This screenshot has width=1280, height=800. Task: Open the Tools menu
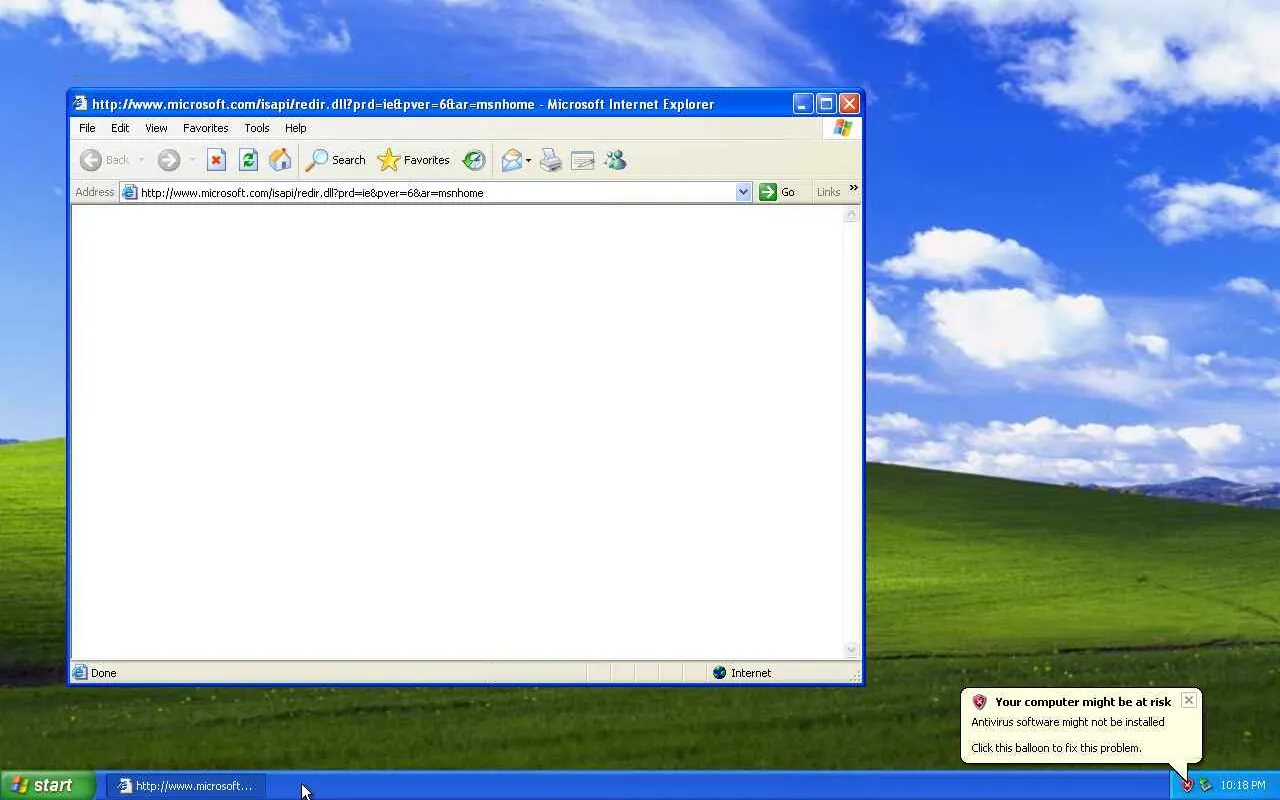coord(257,128)
